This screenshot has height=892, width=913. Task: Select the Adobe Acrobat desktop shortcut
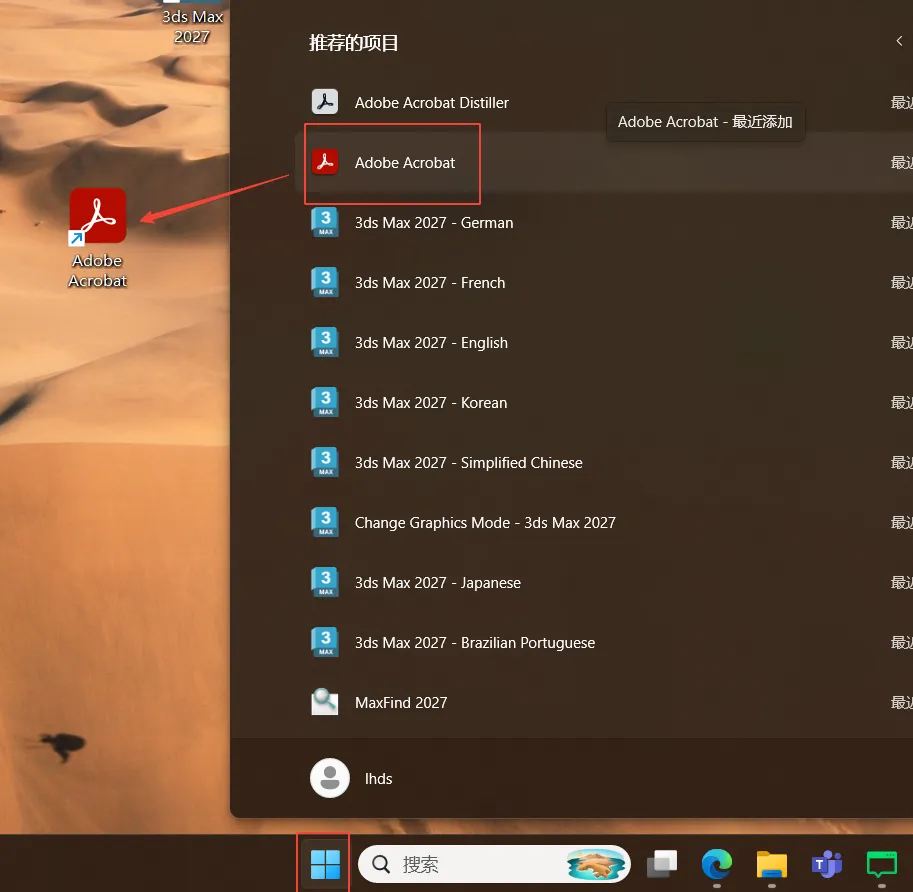pyautogui.click(x=97, y=238)
